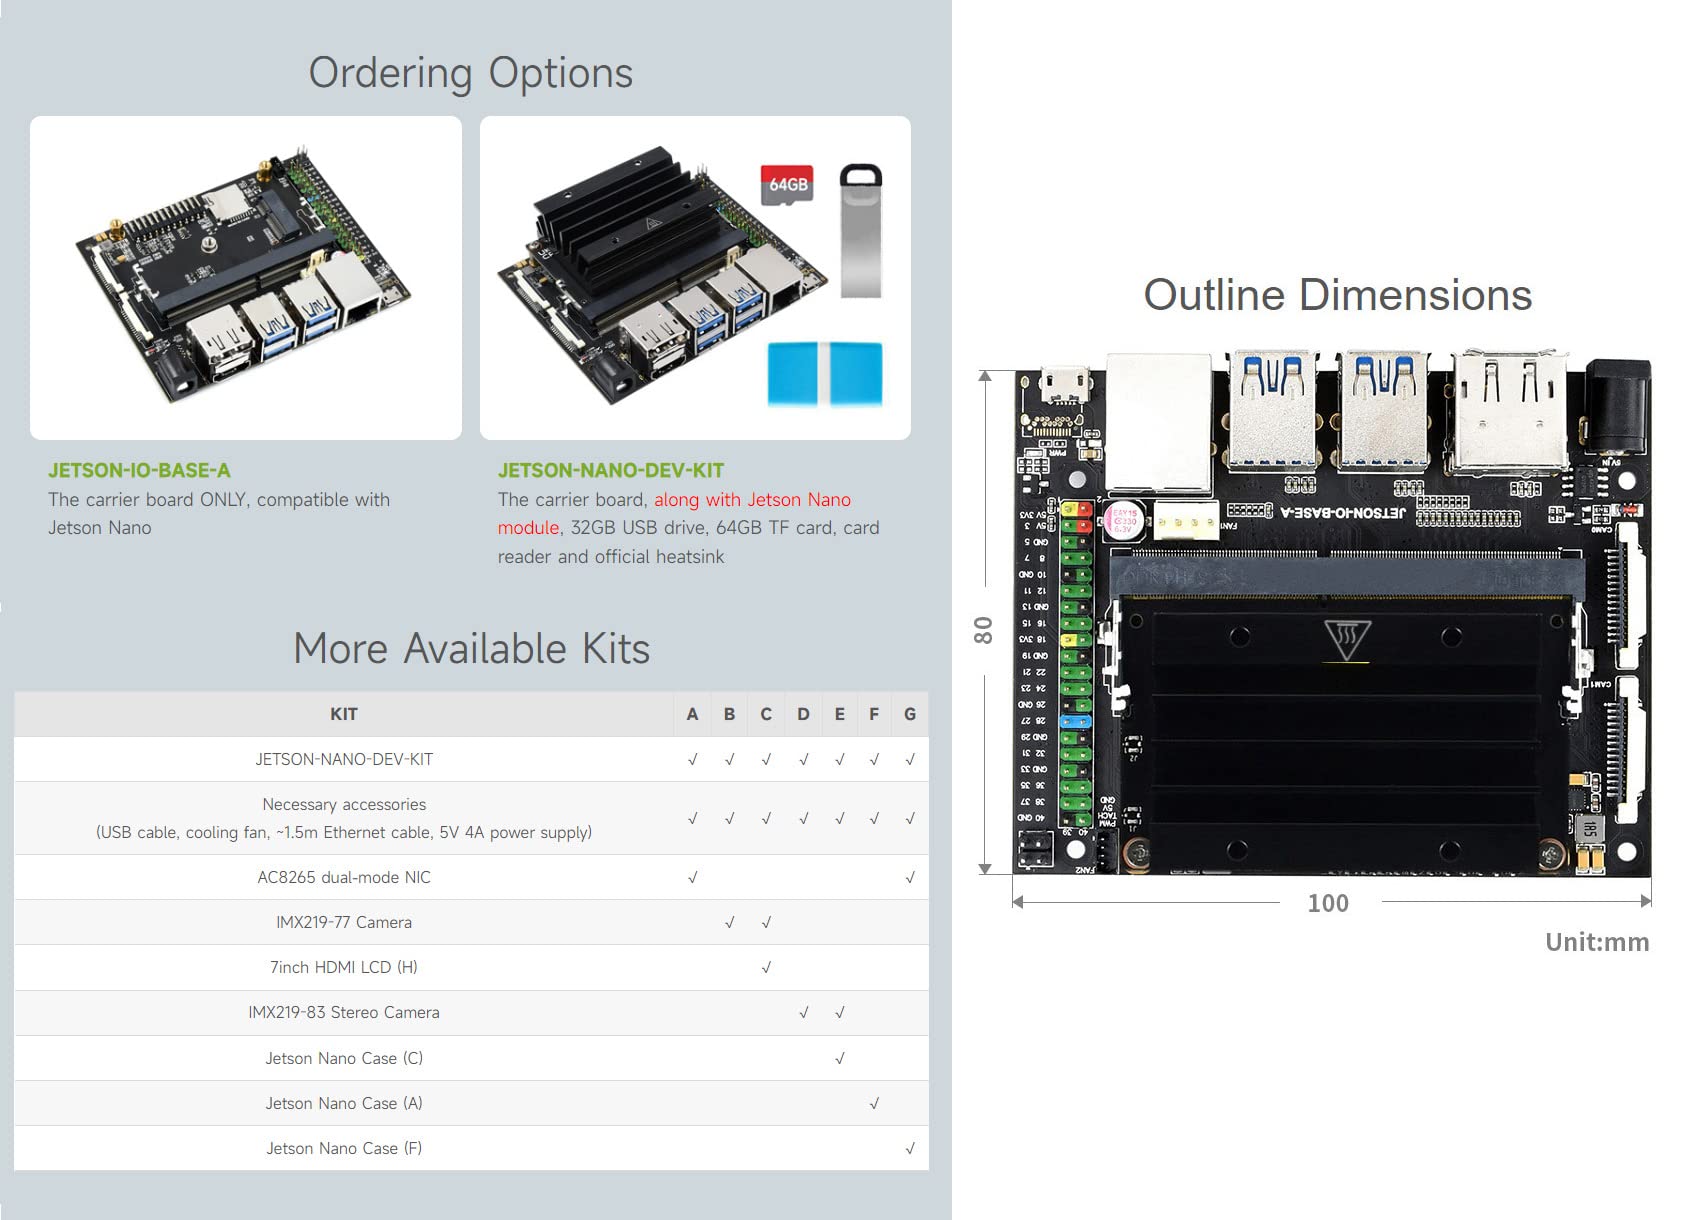Click the '7inch HDMI LCD (H)' row label
The image size is (1708, 1220).
click(x=344, y=967)
